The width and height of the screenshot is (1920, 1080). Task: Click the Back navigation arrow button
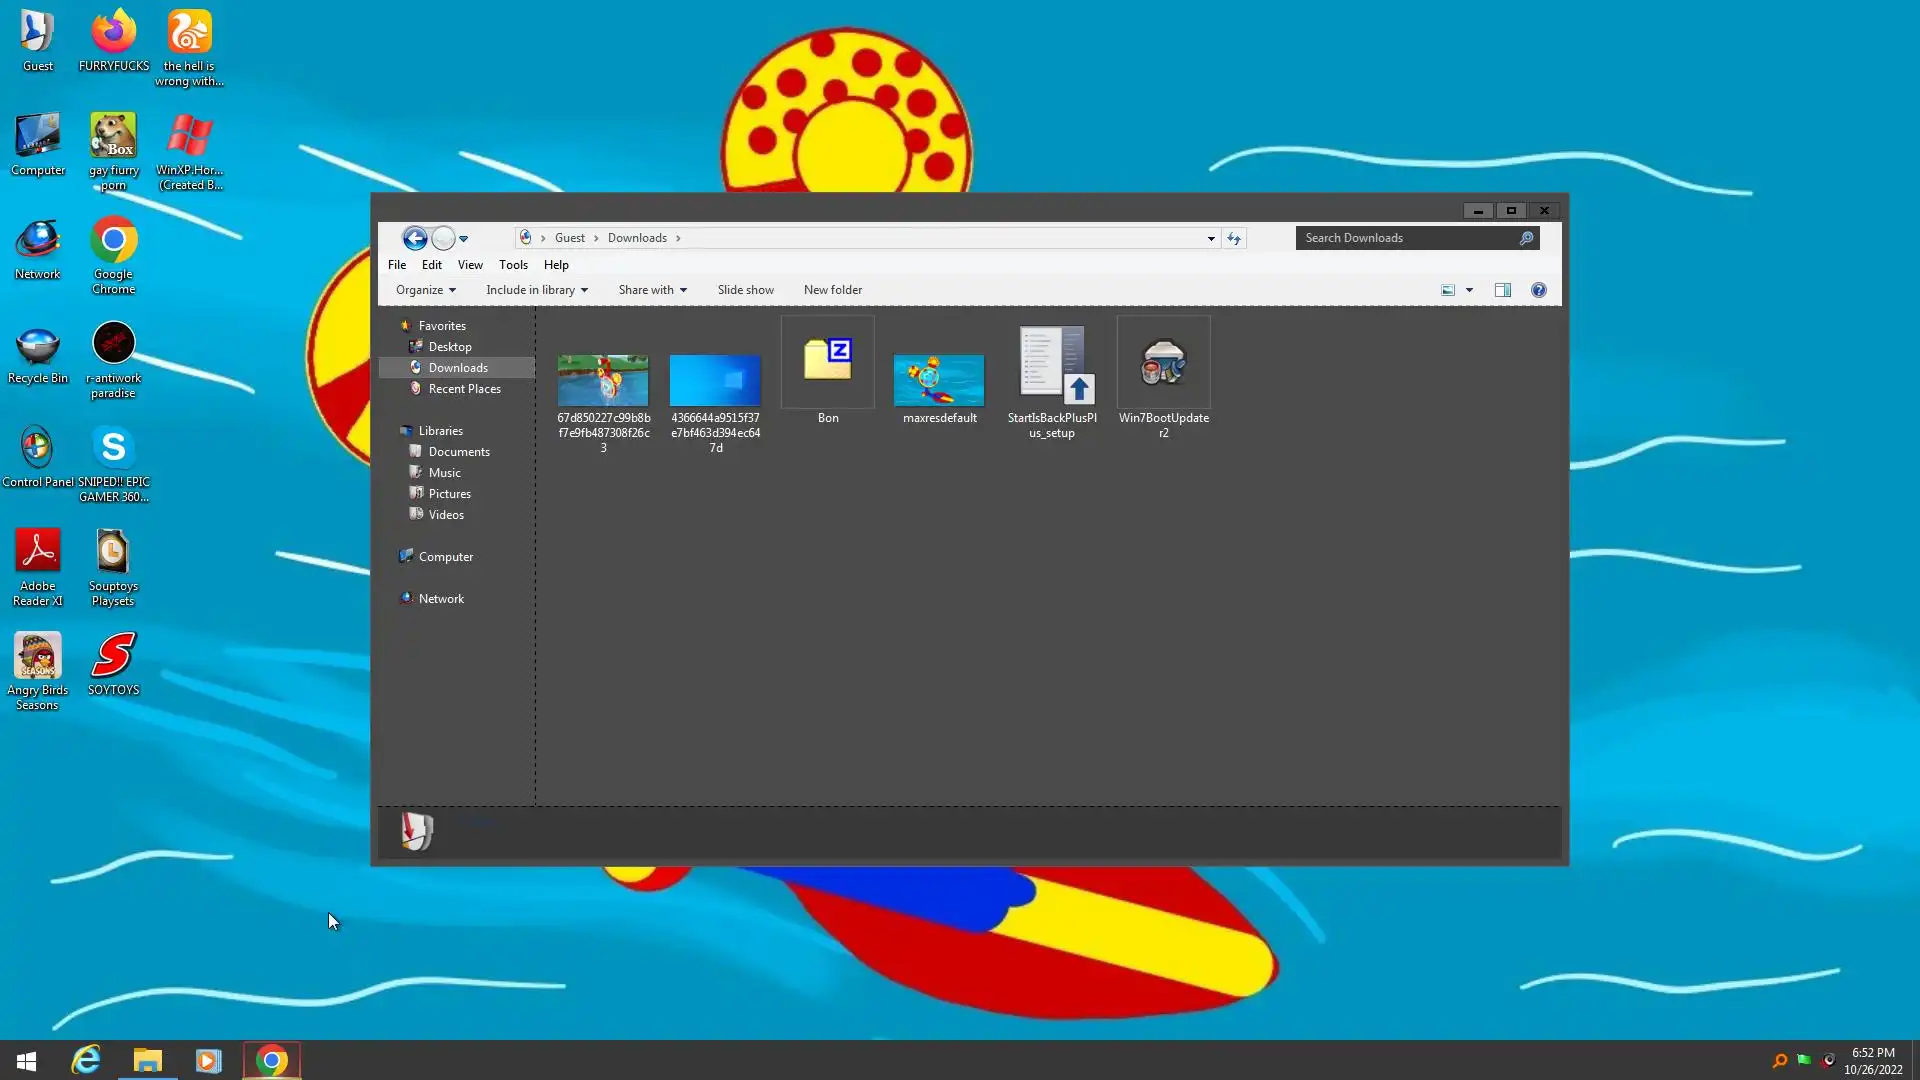pos(414,238)
